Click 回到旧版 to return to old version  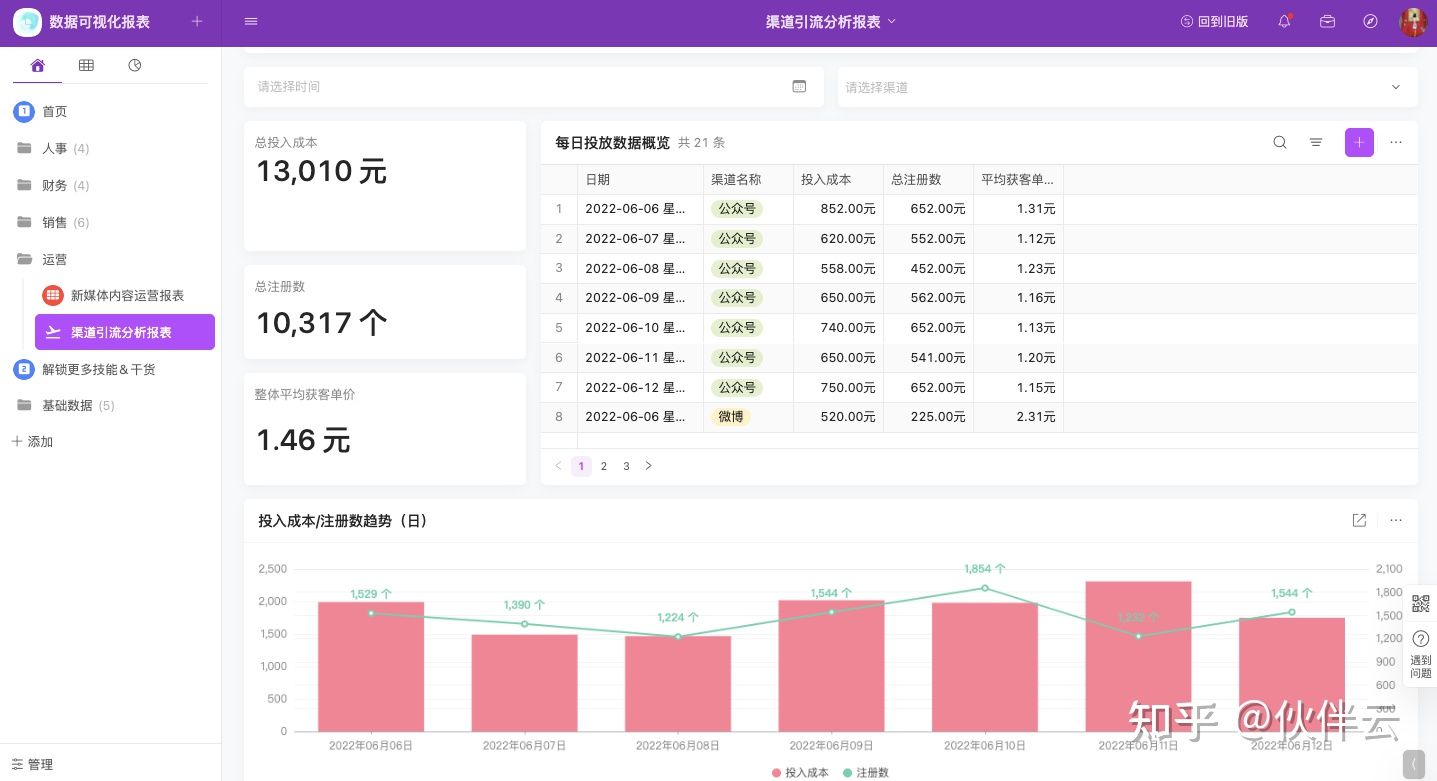pyautogui.click(x=1214, y=21)
